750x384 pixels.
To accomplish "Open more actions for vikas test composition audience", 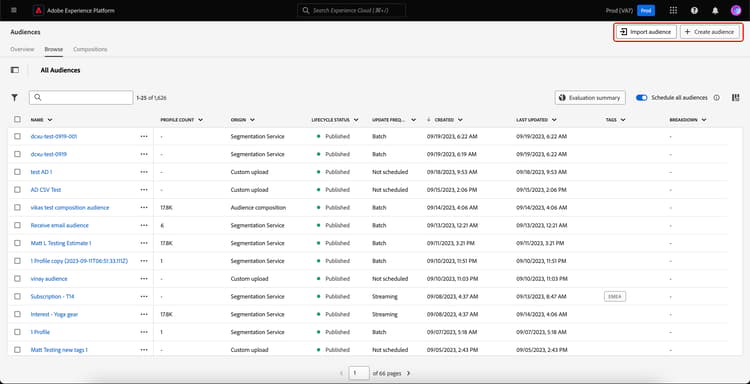I will click(144, 208).
